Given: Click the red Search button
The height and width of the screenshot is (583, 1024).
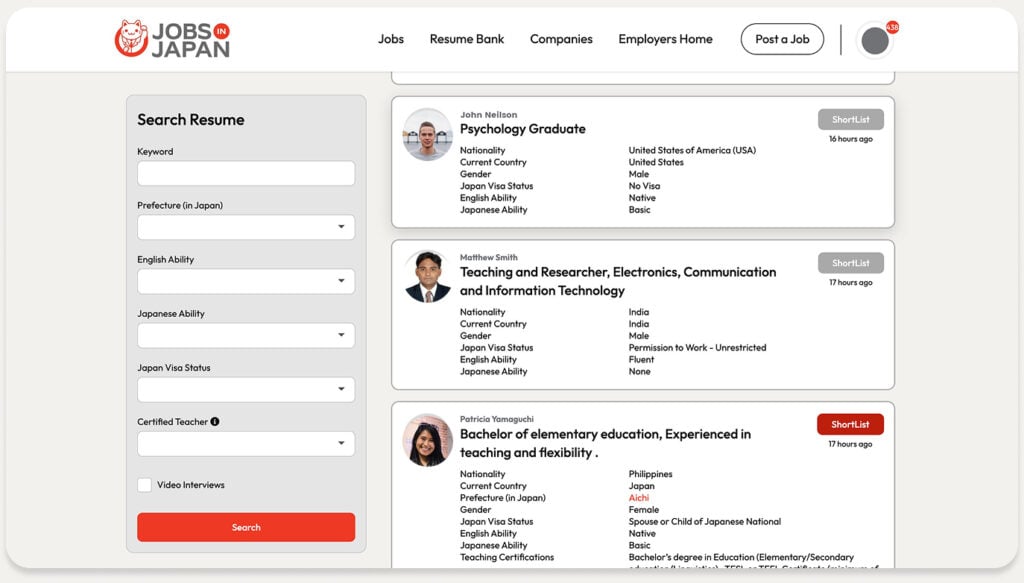Looking at the screenshot, I should 246,528.
